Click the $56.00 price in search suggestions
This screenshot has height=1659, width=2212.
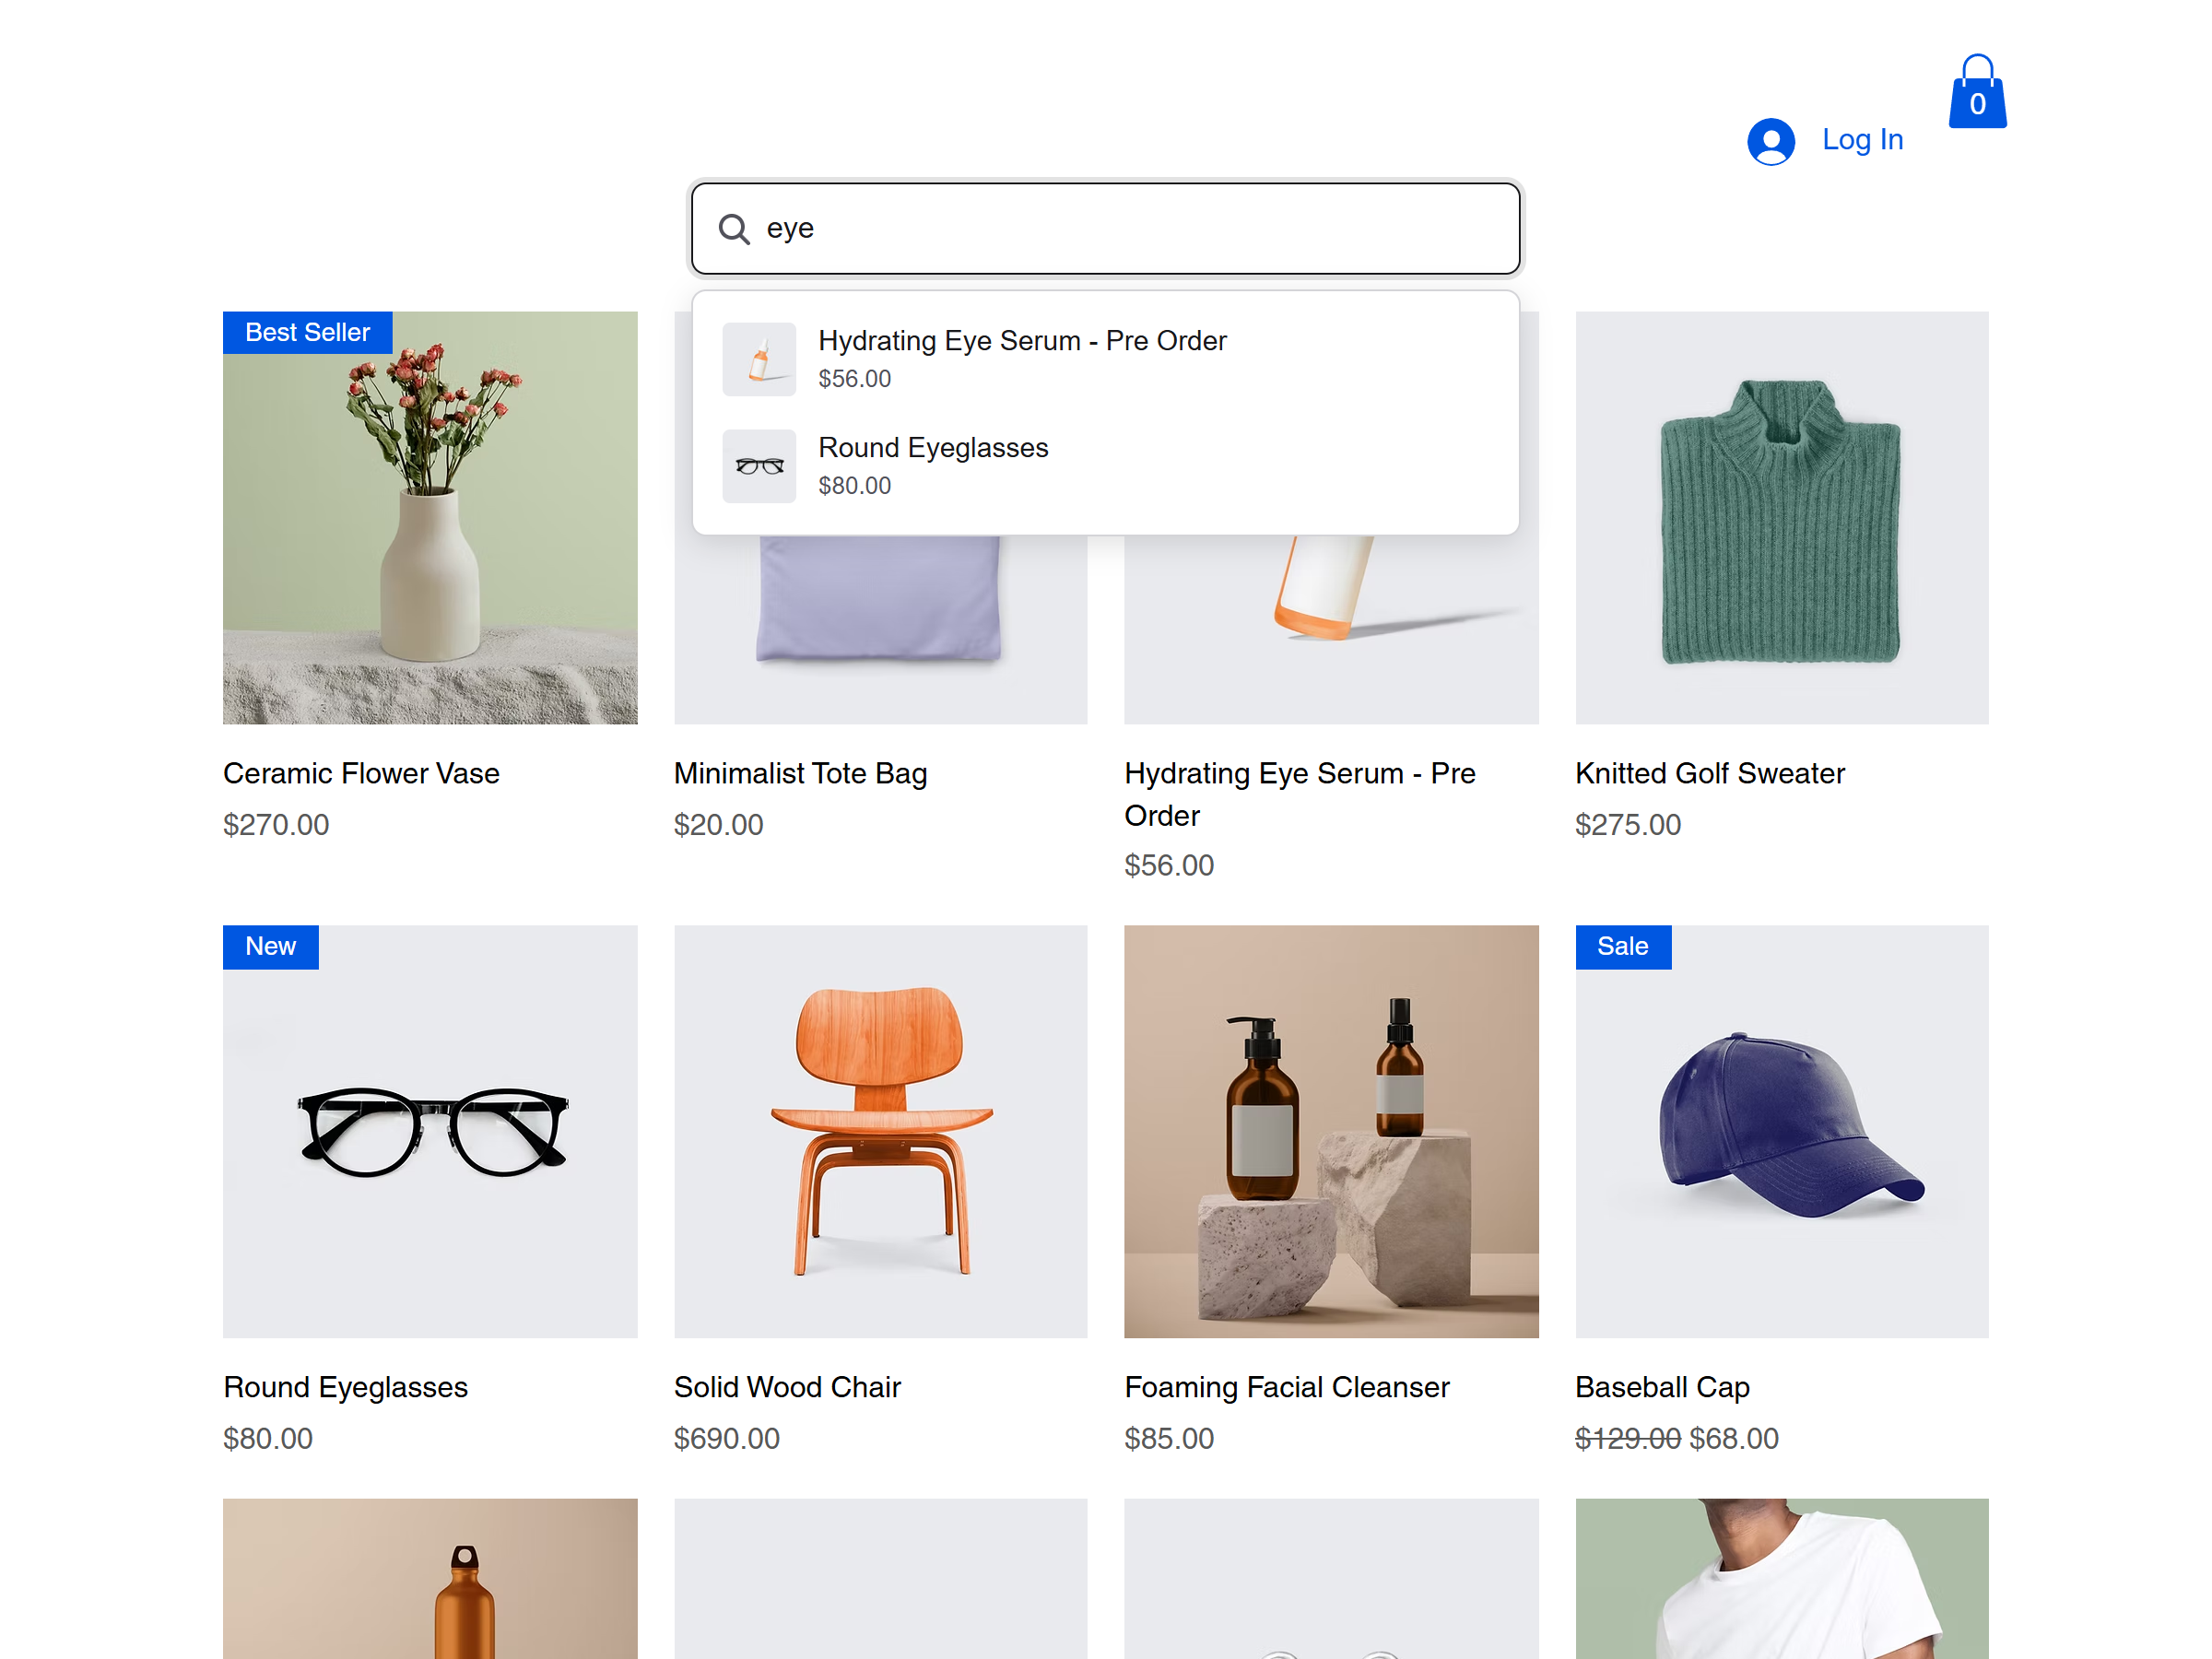[x=854, y=379]
